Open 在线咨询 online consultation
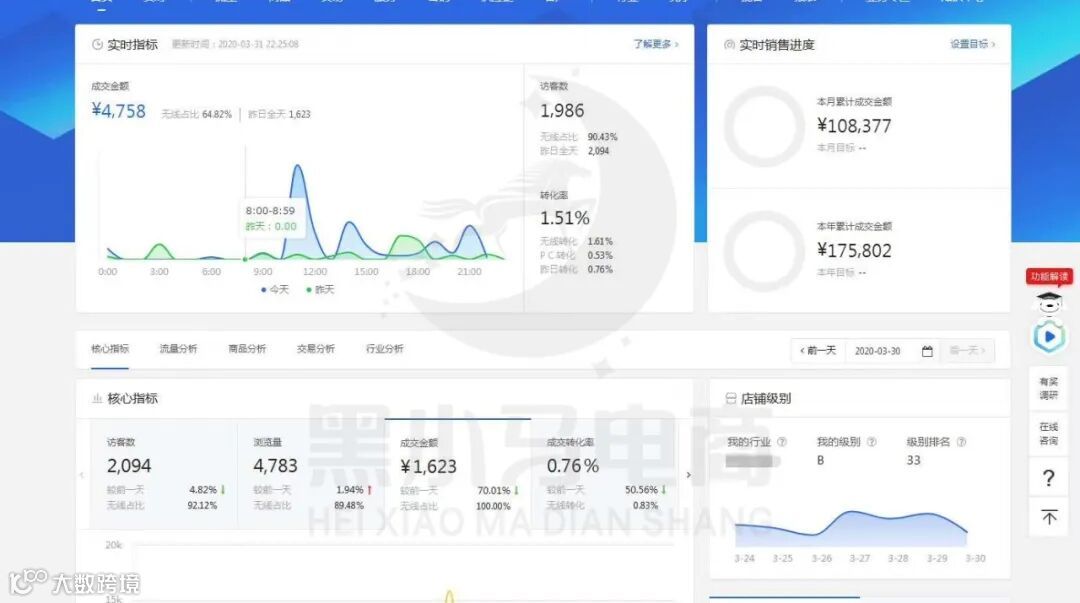This screenshot has height=603, width=1080. click(1048, 433)
